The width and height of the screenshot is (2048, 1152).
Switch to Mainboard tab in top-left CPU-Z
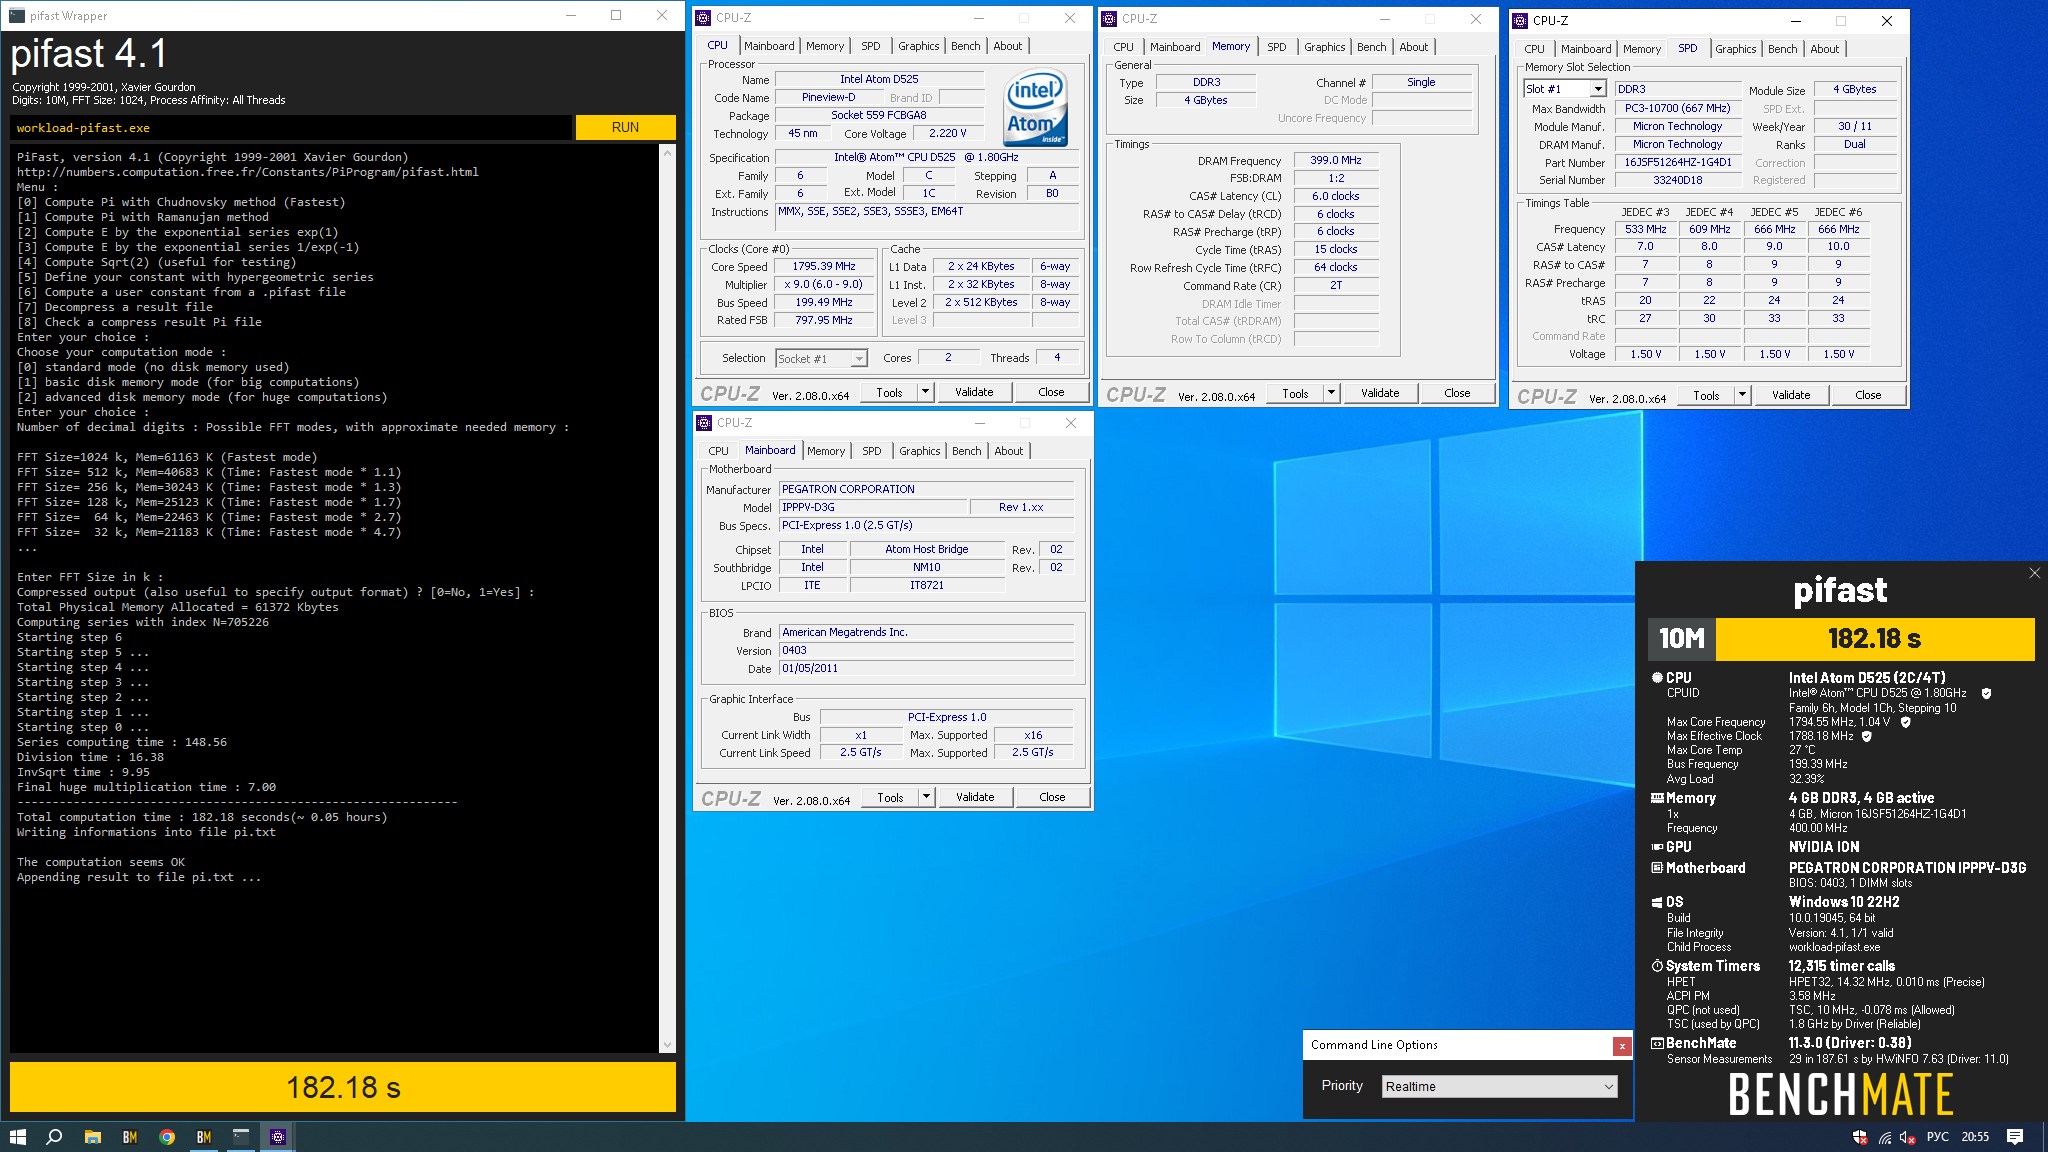769,46
